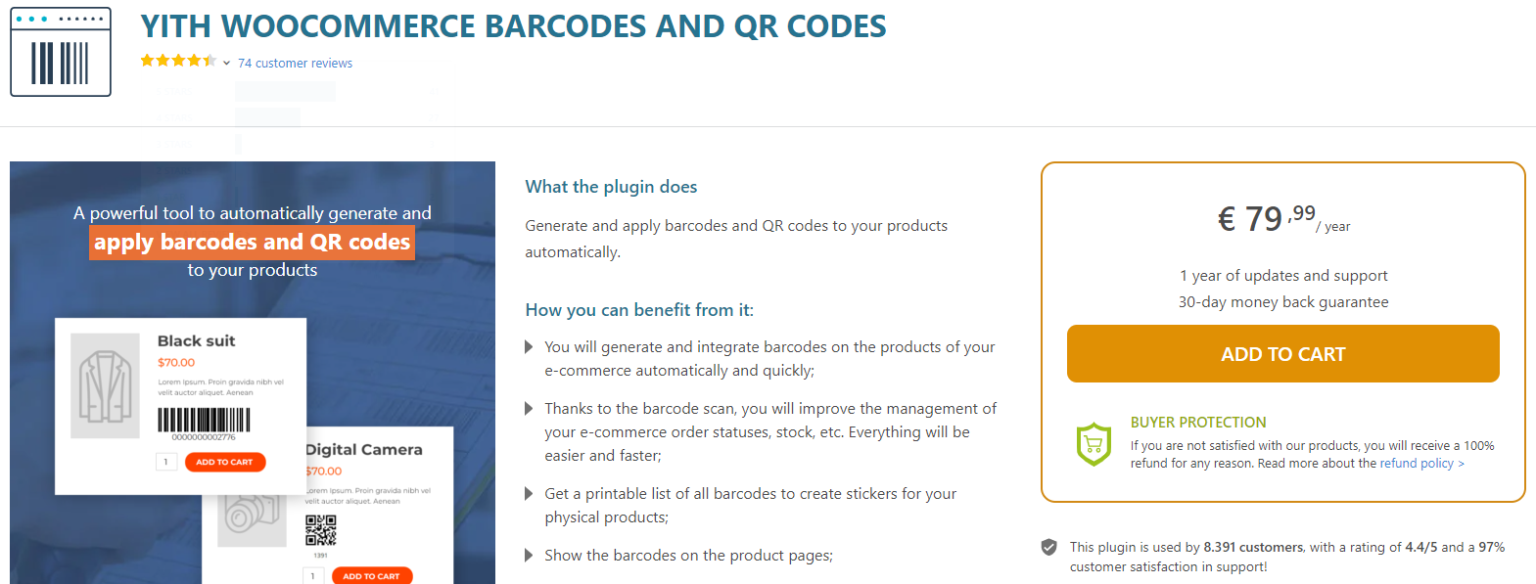Screen dimensions: 1536x584
Task: Click ADD TO CART on the Black suit mockup
Action: pyautogui.click(x=225, y=462)
